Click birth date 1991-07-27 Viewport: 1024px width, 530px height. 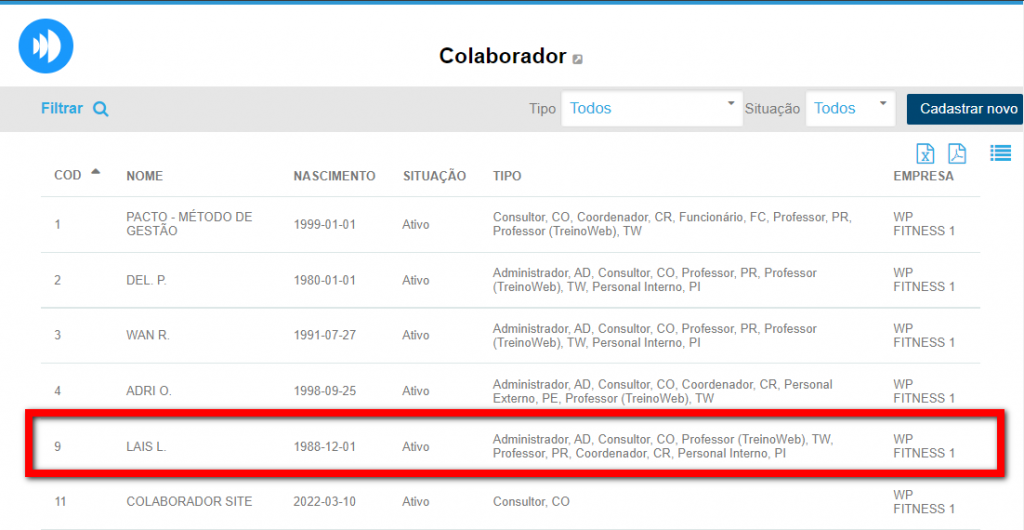325,335
